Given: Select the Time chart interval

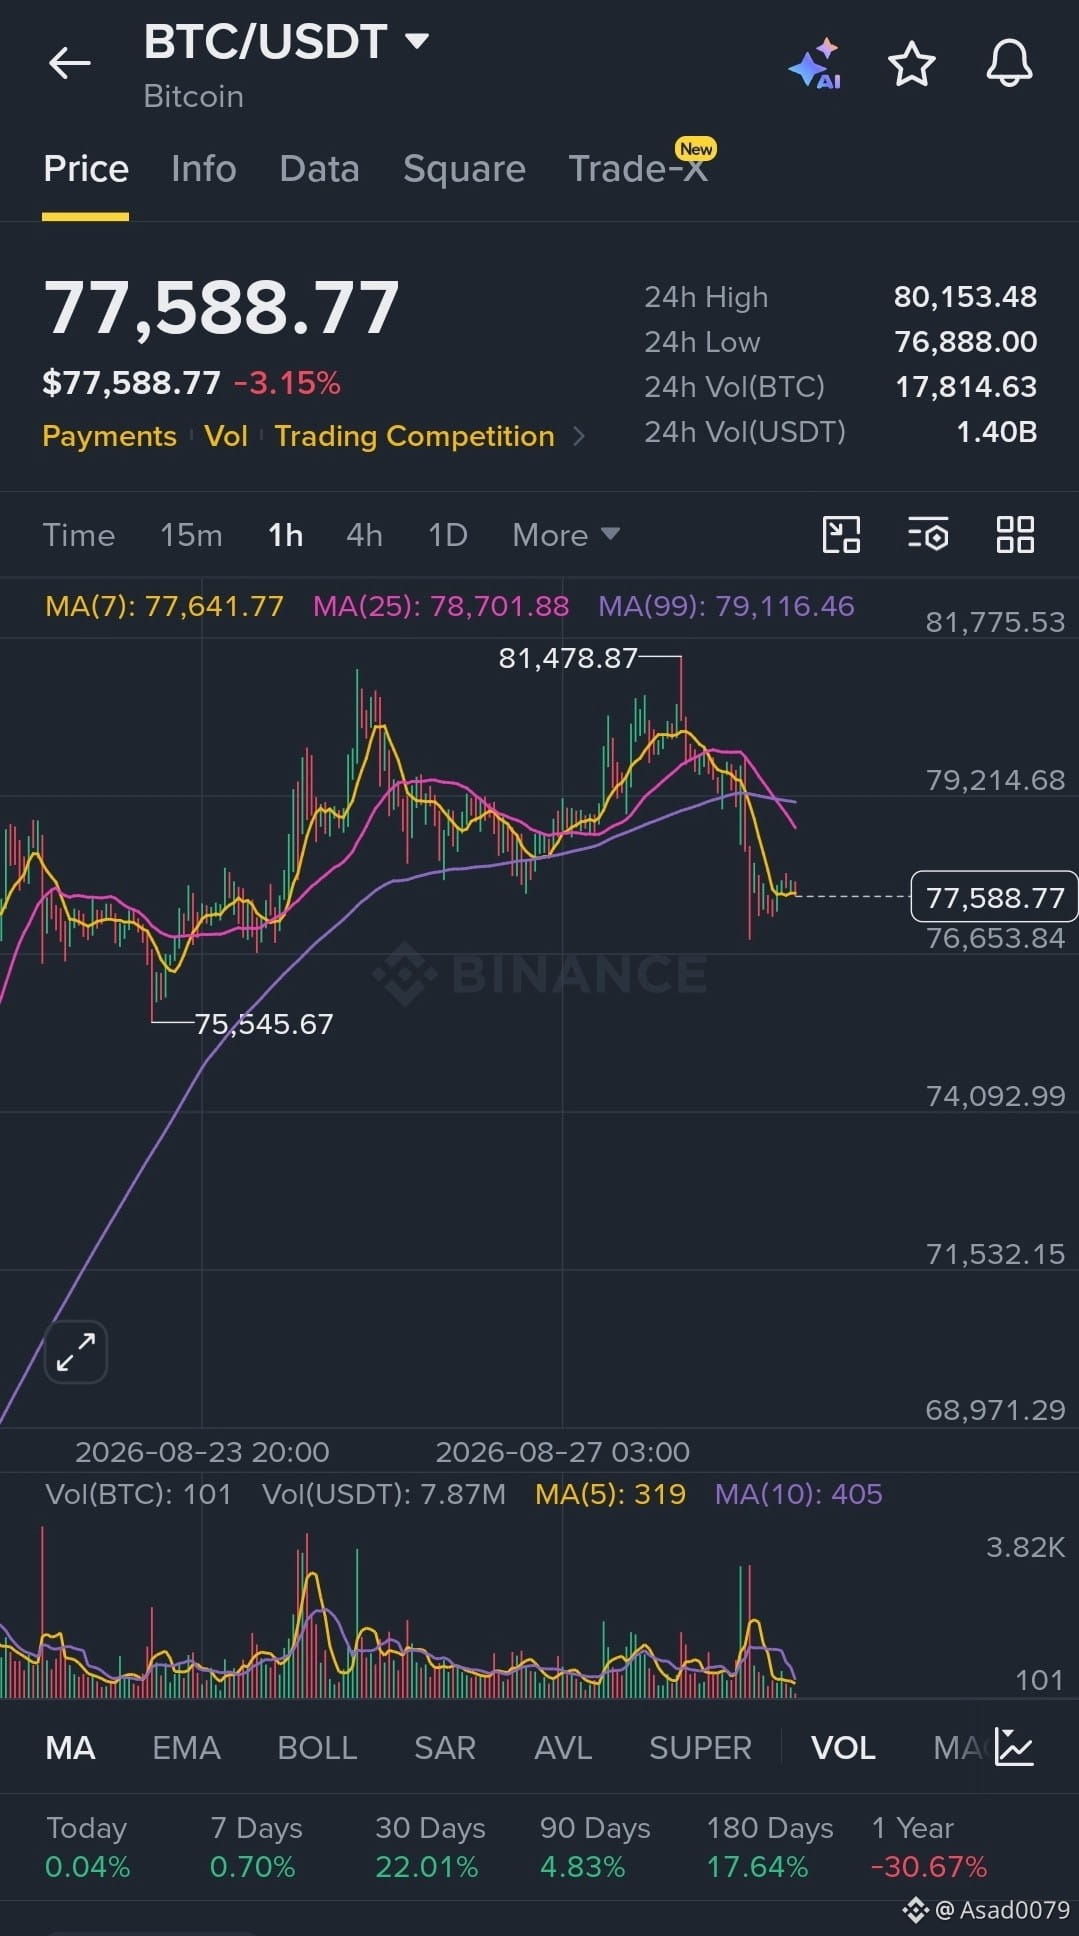Looking at the screenshot, I should coord(79,535).
